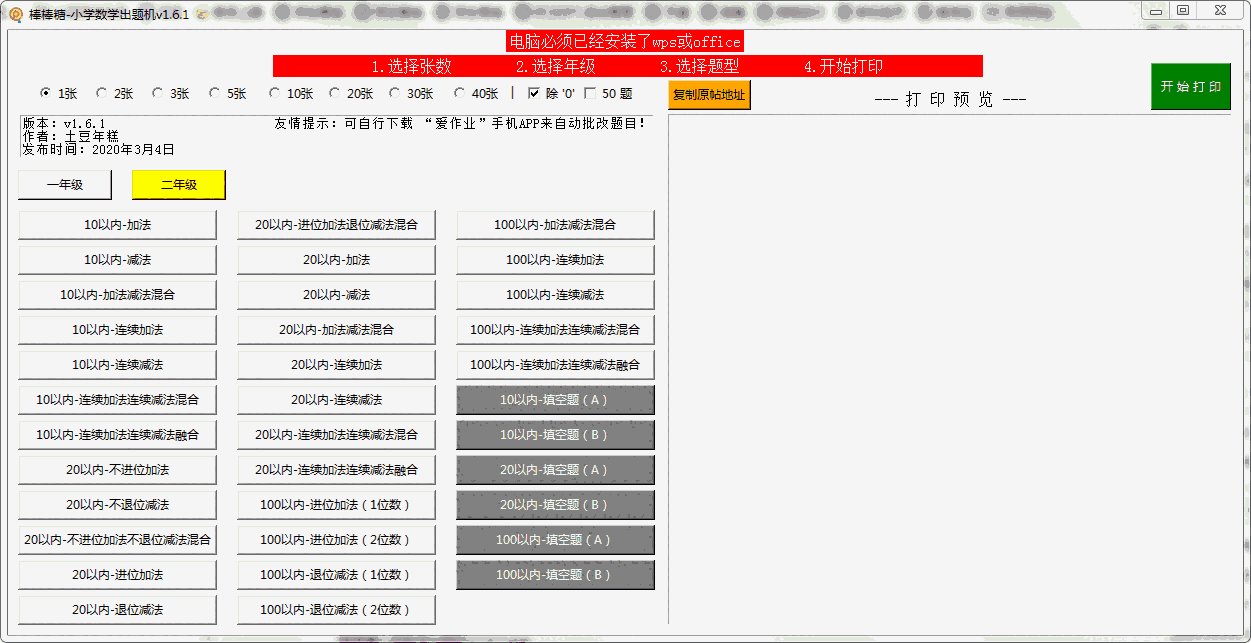Generate 20以内-进位加法退位减法混合 questions
This screenshot has height=643, width=1251.
(x=336, y=224)
